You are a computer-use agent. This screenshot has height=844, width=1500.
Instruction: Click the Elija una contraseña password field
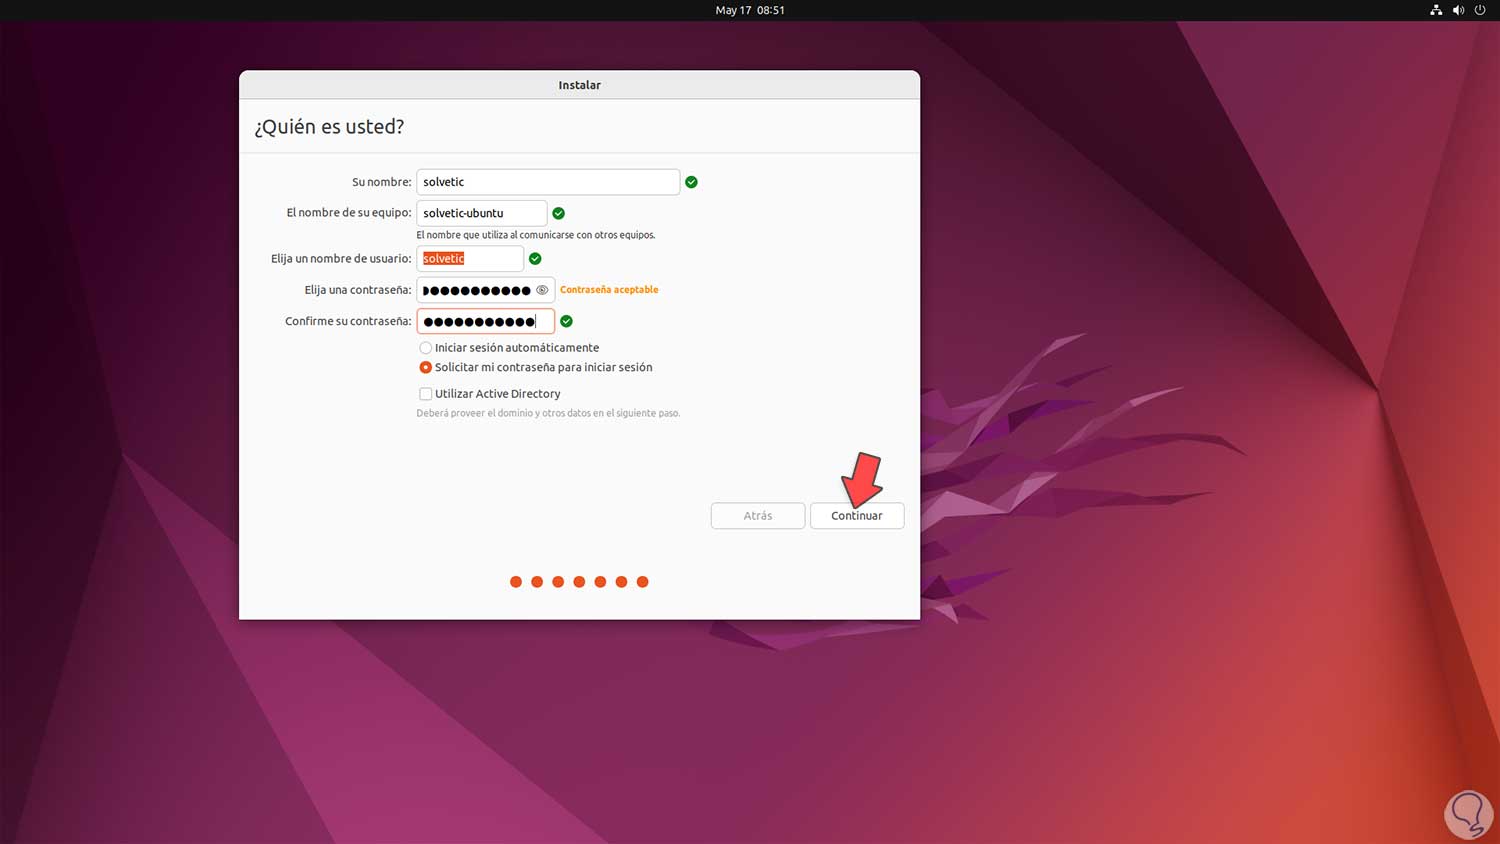[486, 290]
